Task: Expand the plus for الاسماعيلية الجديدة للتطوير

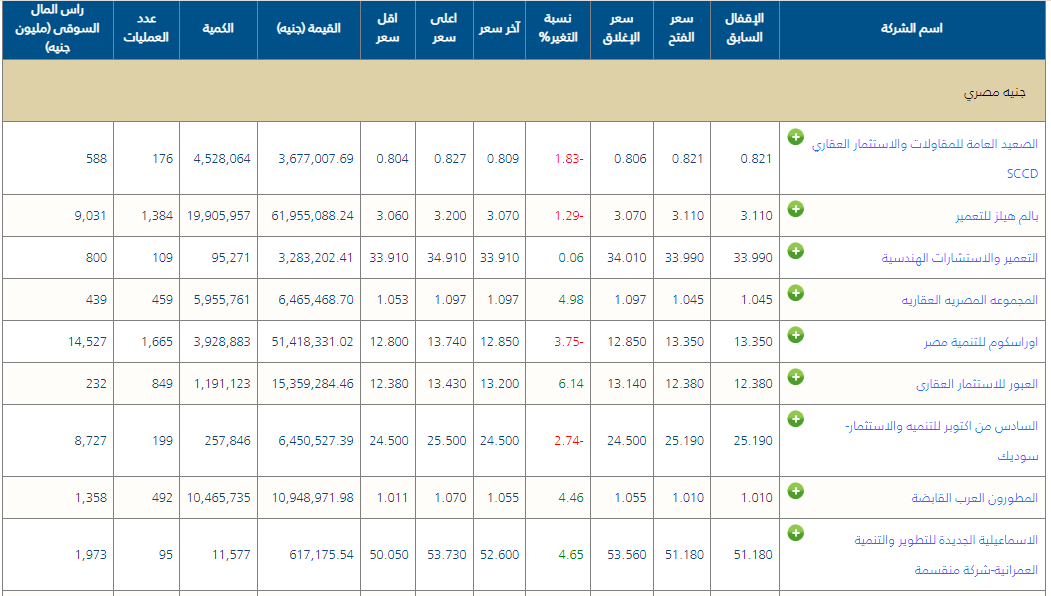Action: (x=795, y=533)
